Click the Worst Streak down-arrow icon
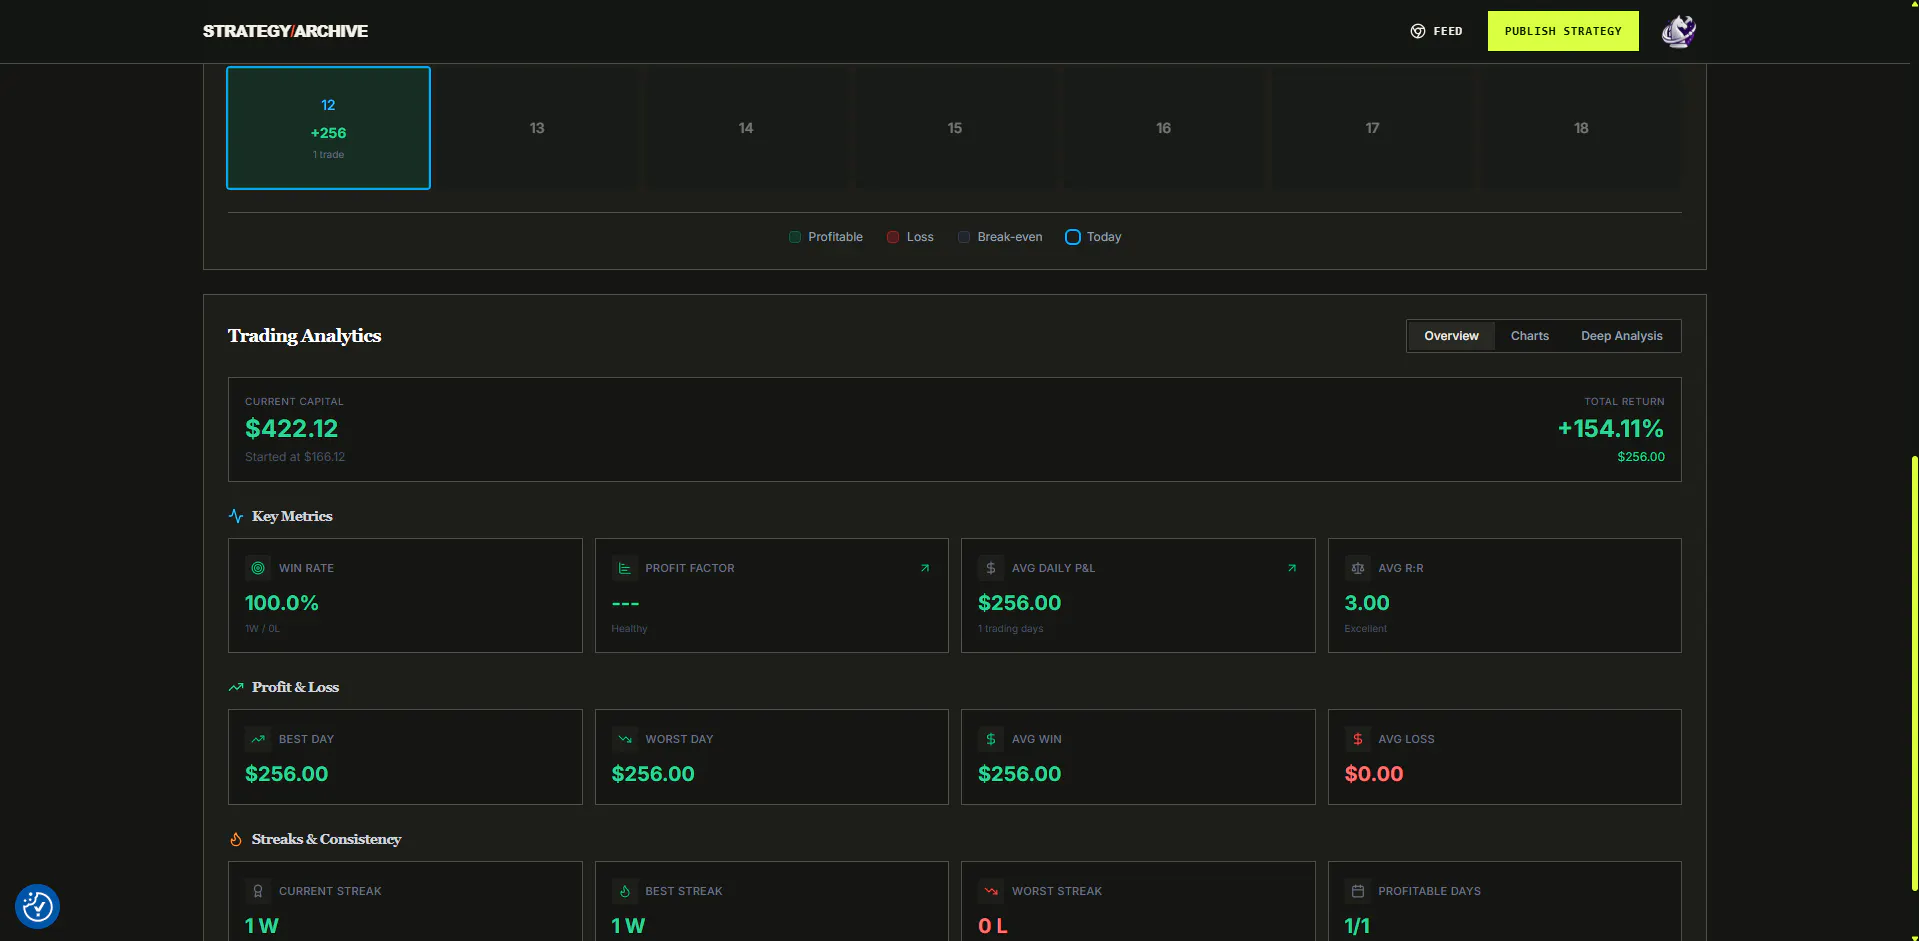 coord(991,891)
